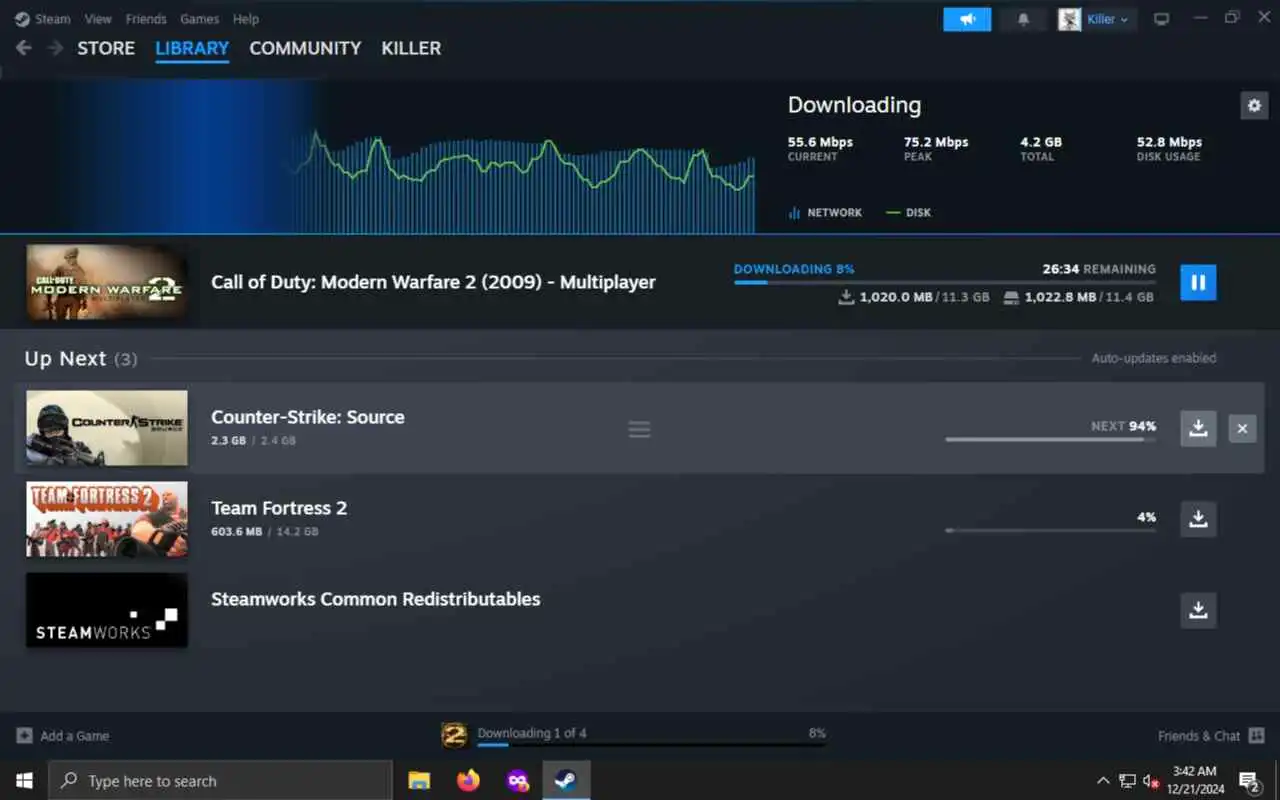1280x800 pixels.
Task: Open the Friends menu
Action: 146,19
